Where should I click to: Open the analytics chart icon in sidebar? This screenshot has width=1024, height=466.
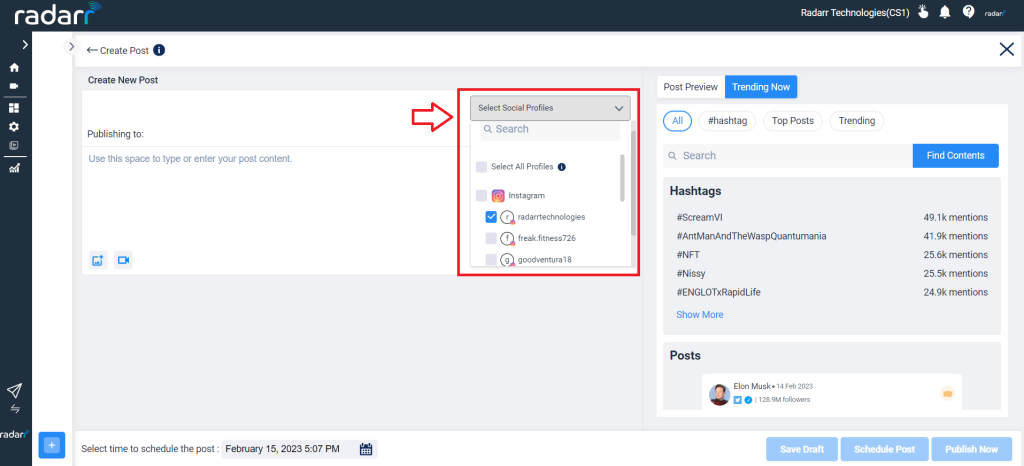[14, 168]
